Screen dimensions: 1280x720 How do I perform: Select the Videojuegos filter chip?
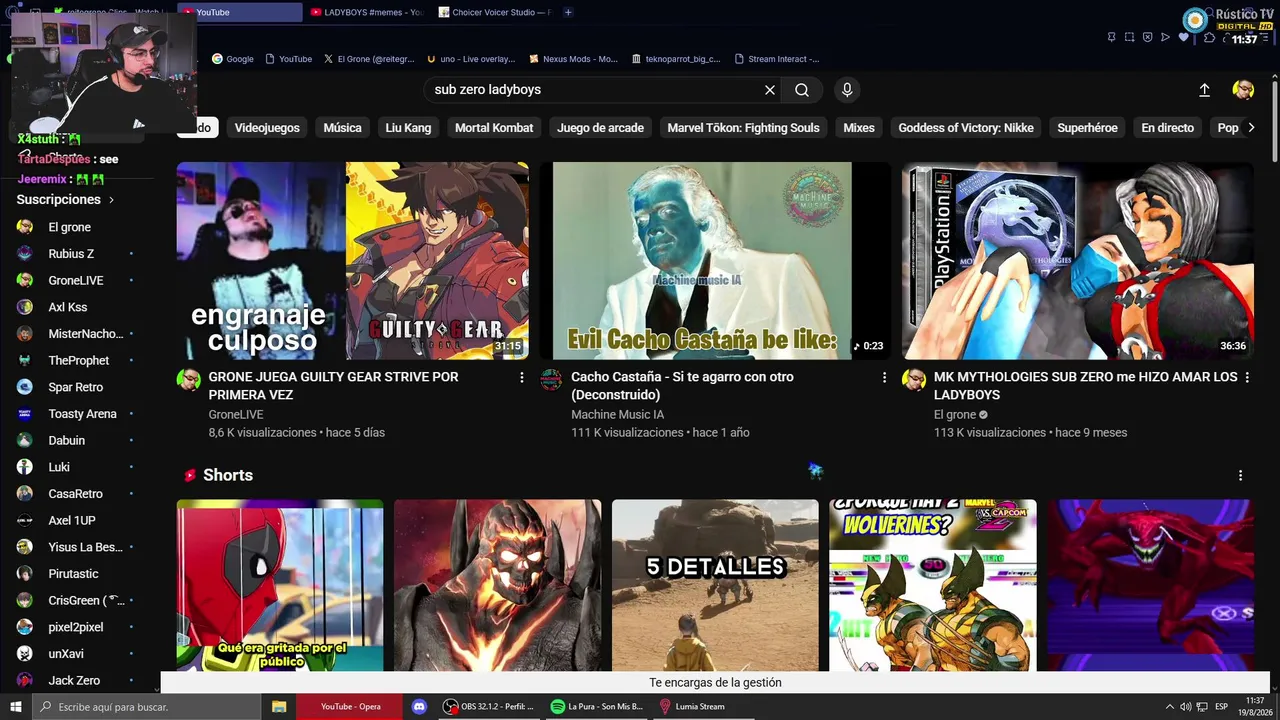tap(267, 128)
